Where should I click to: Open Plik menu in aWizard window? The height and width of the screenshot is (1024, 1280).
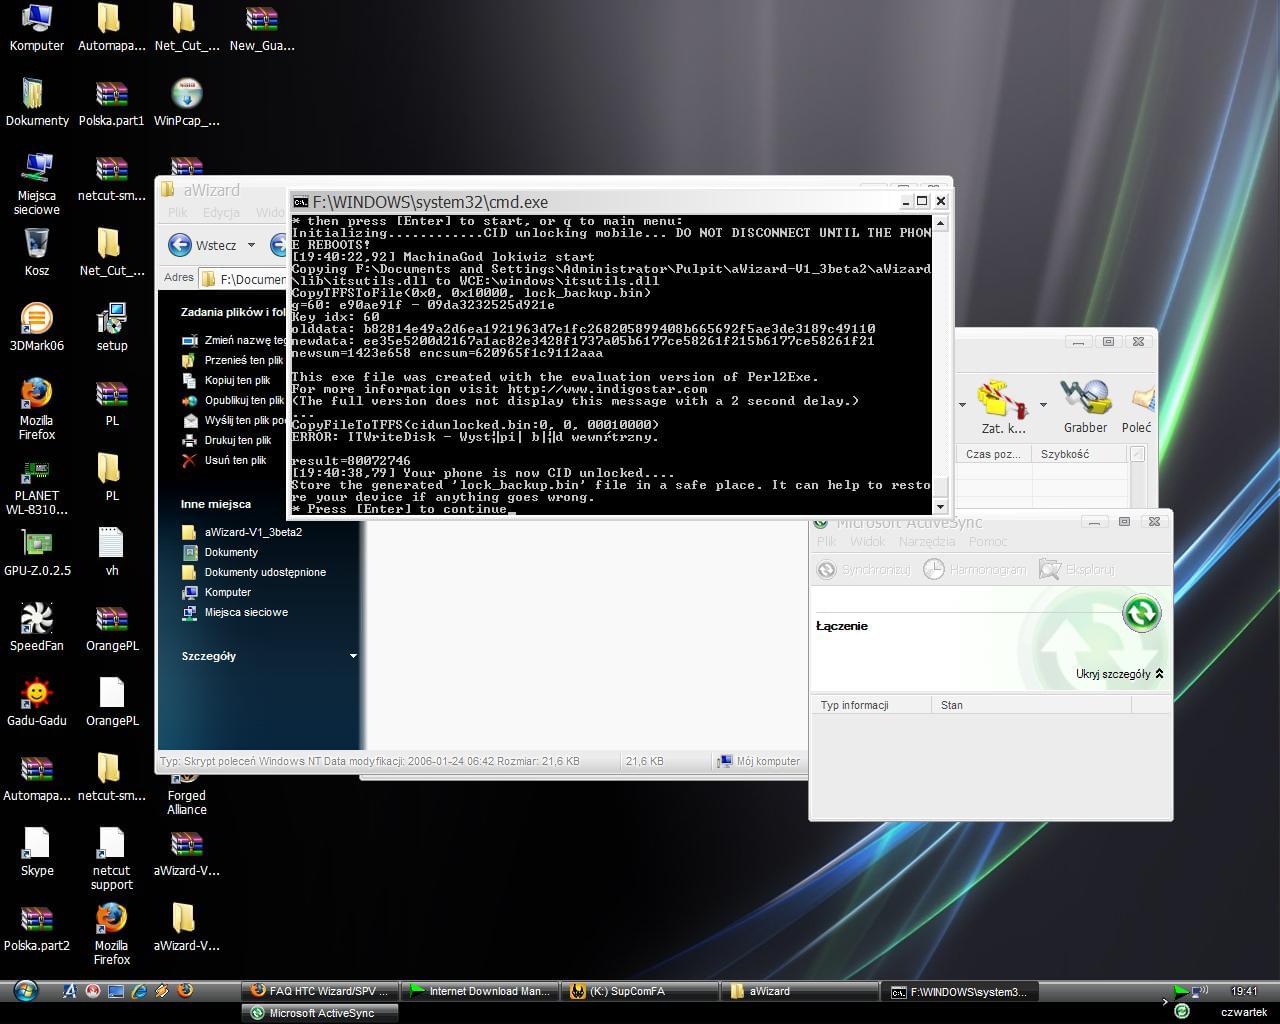[178, 212]
